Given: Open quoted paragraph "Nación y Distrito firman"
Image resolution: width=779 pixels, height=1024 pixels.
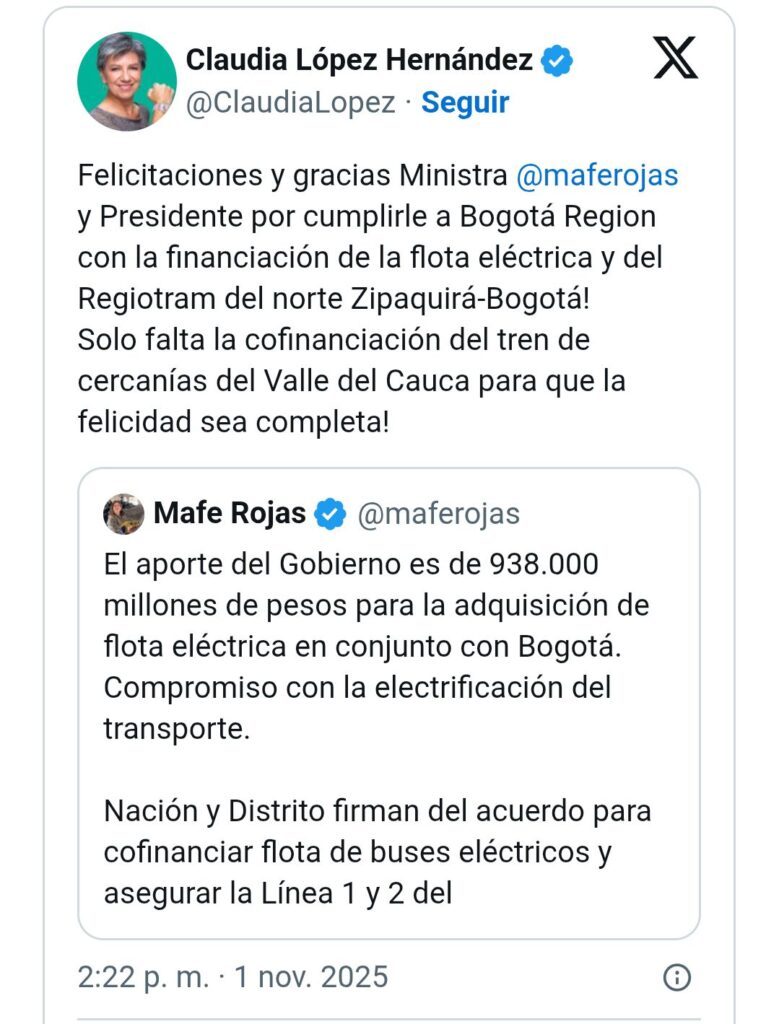Looking at the screenshot, I should pyautogui.click(x=377, y=811).
